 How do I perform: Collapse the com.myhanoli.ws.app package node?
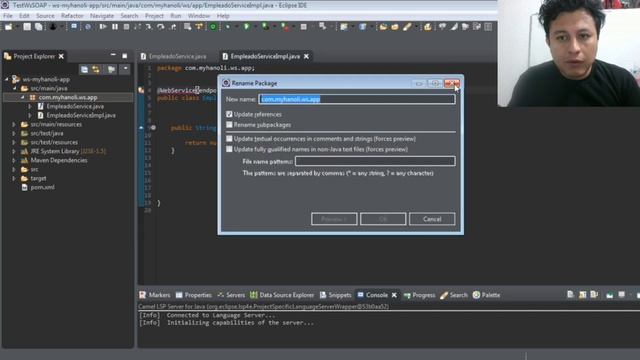23,97
